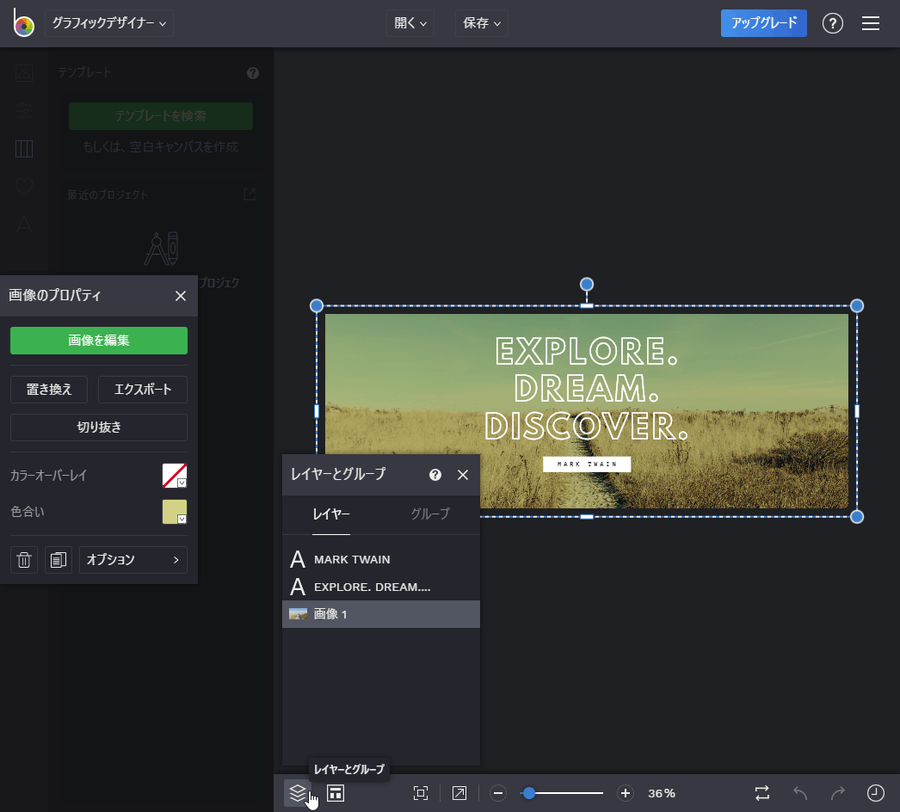Duplicate image with copy icon

[x=58, y=560]
